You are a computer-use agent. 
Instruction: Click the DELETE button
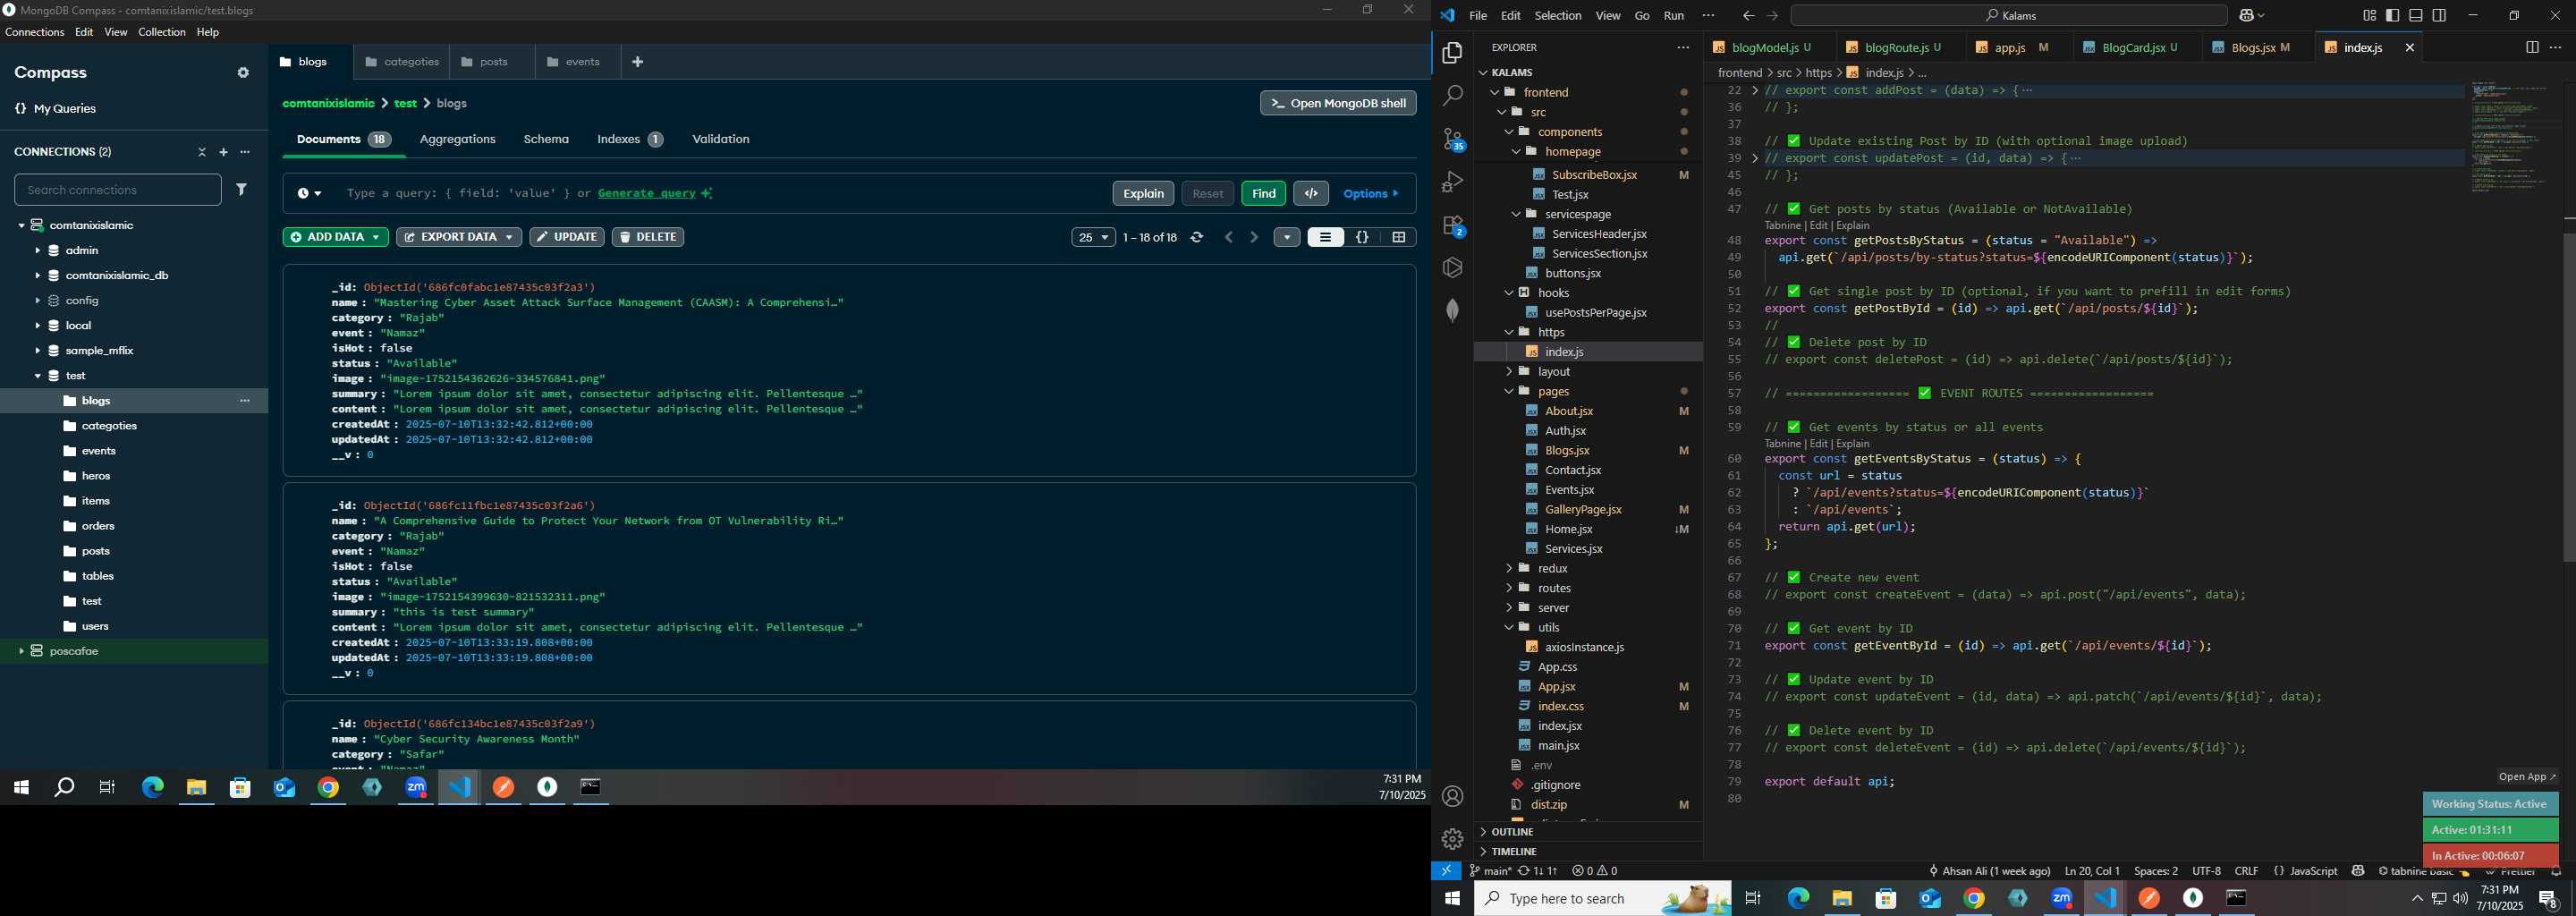(648, 237)
